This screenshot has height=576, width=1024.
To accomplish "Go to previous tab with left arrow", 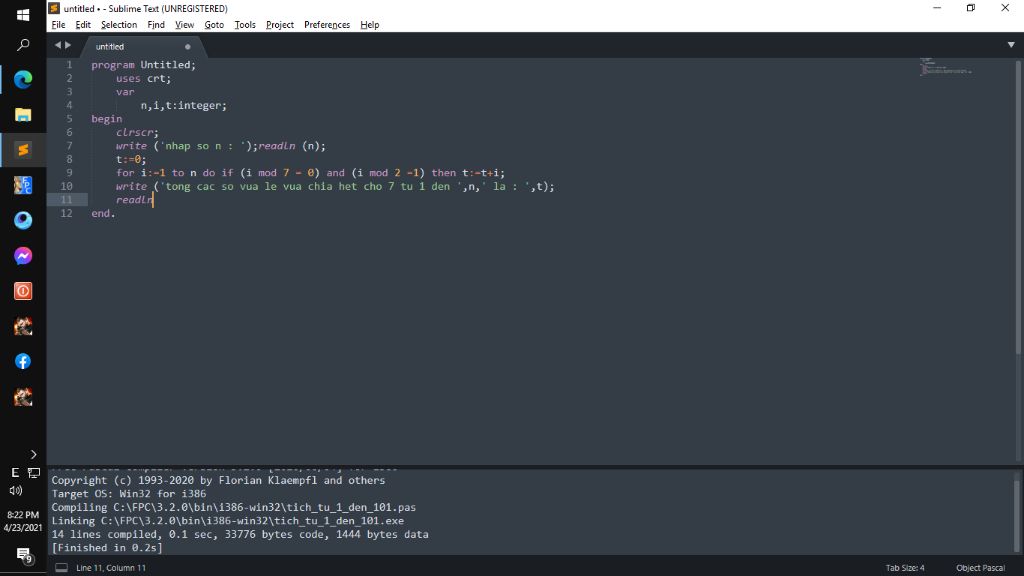I will pyautogui.click(x=57, y=45).
